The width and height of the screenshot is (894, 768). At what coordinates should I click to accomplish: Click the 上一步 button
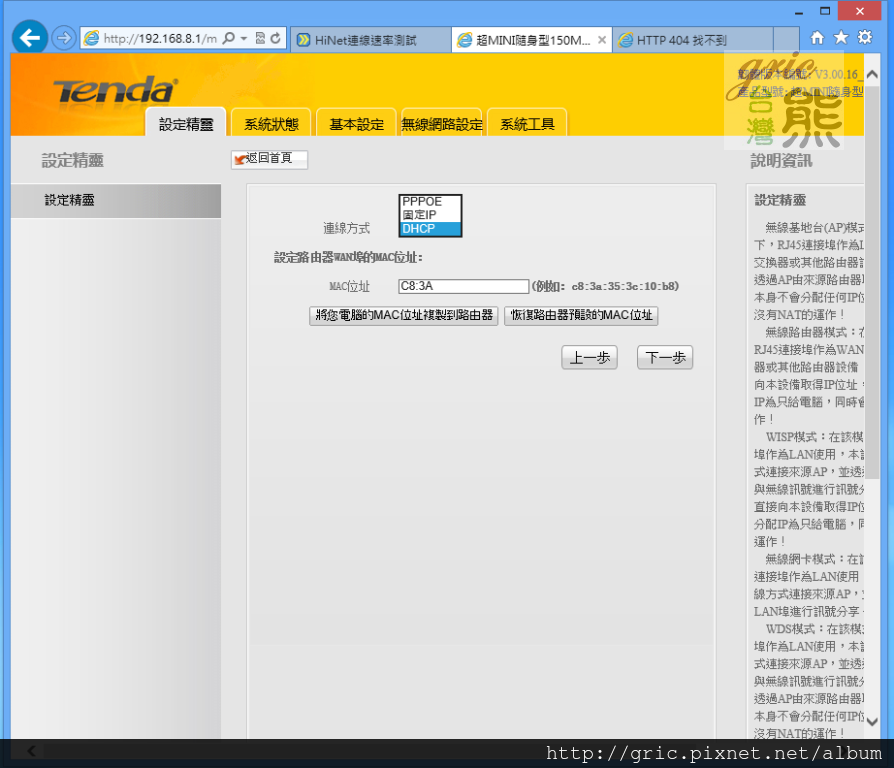tap(590, 357)
